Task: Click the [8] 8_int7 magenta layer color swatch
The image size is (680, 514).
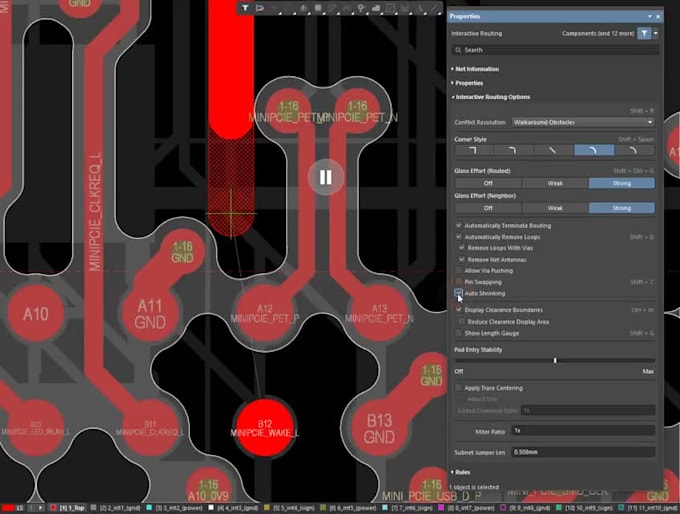Action: [x=441, y=507]
